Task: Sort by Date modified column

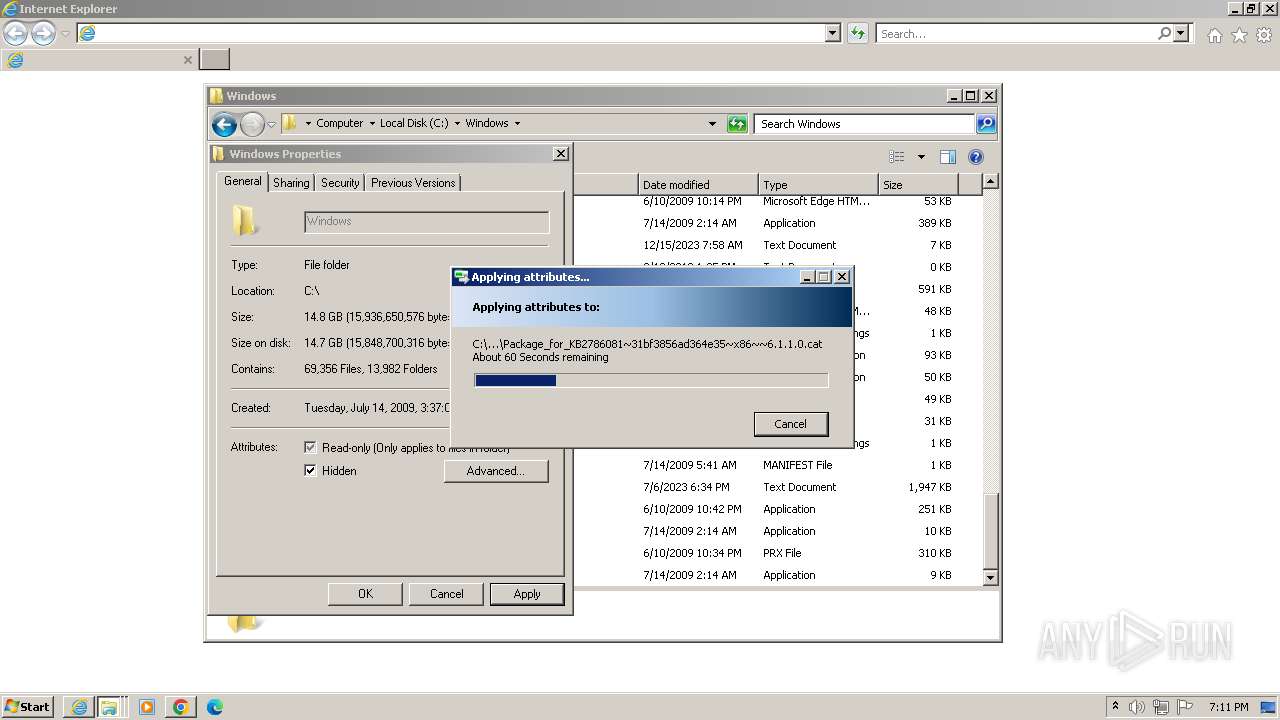Action: tap(697, 185)
